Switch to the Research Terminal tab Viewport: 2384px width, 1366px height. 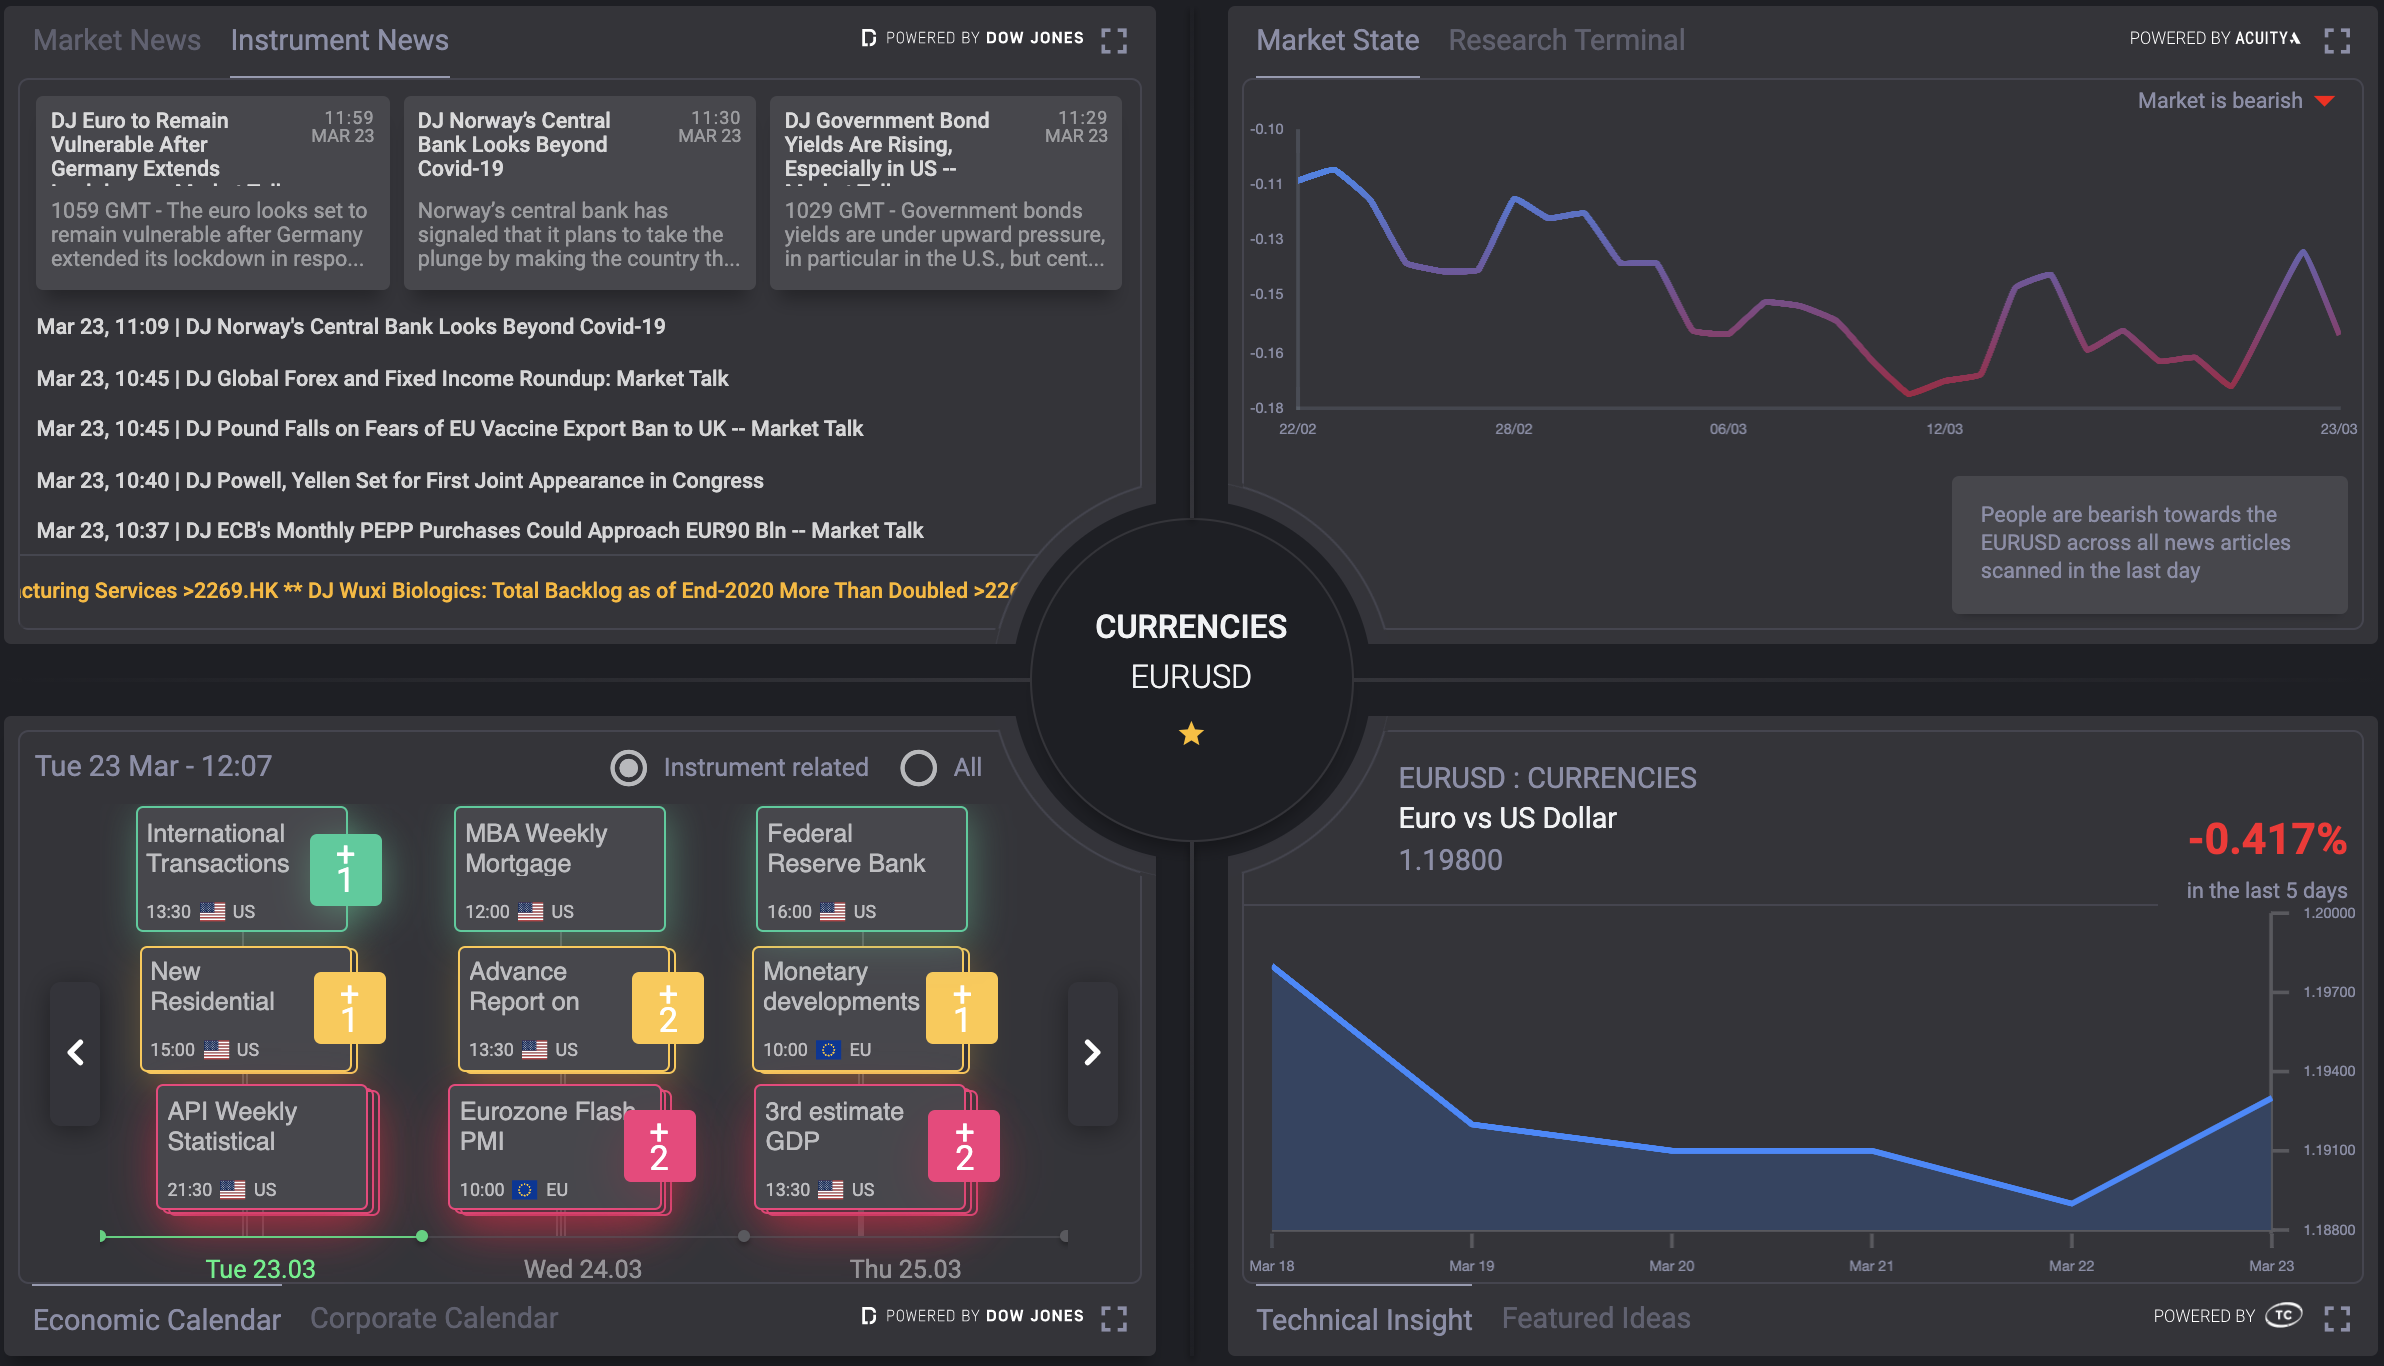[1567, 40]
